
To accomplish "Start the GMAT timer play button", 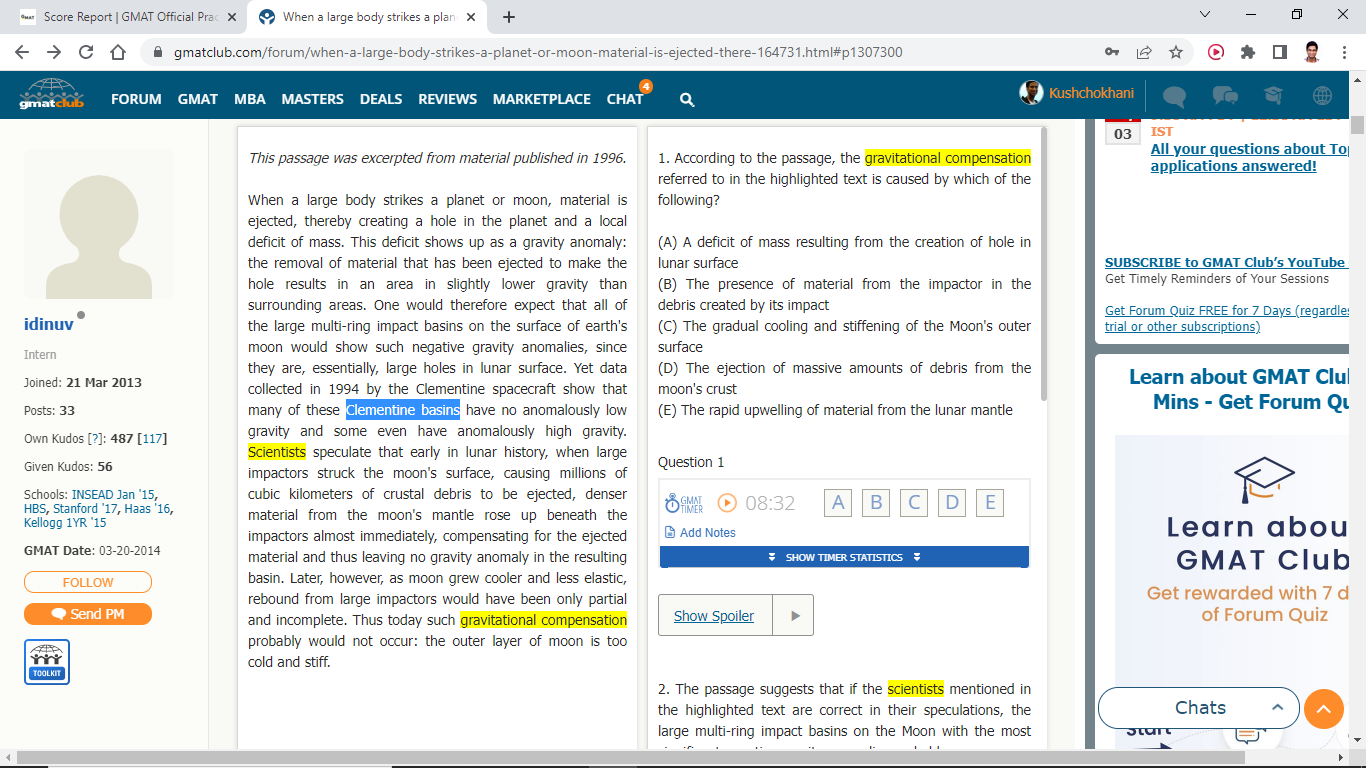I will [727, 503].
